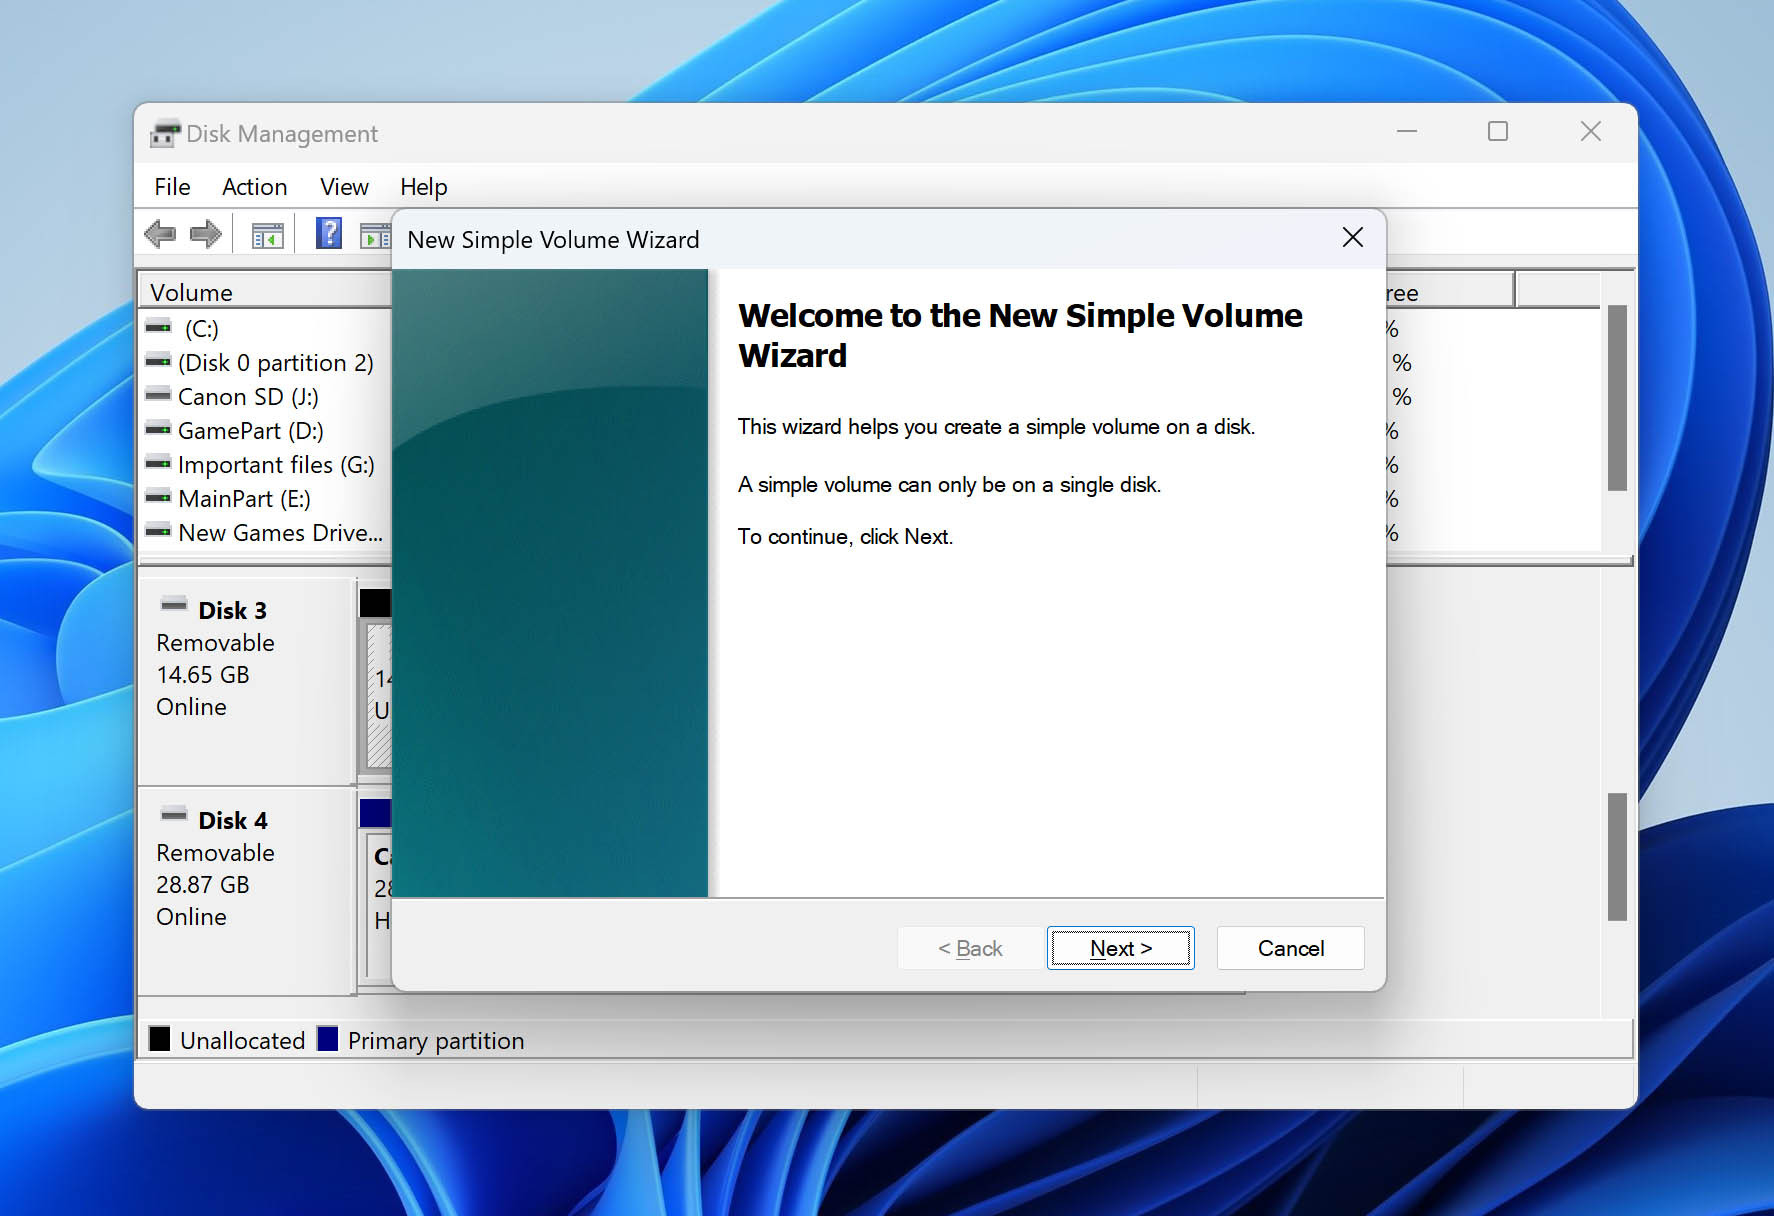Click the drive icon beside New Games Drive
The height and width of the screenshot is (1216, 1774).
click(158, 531)
